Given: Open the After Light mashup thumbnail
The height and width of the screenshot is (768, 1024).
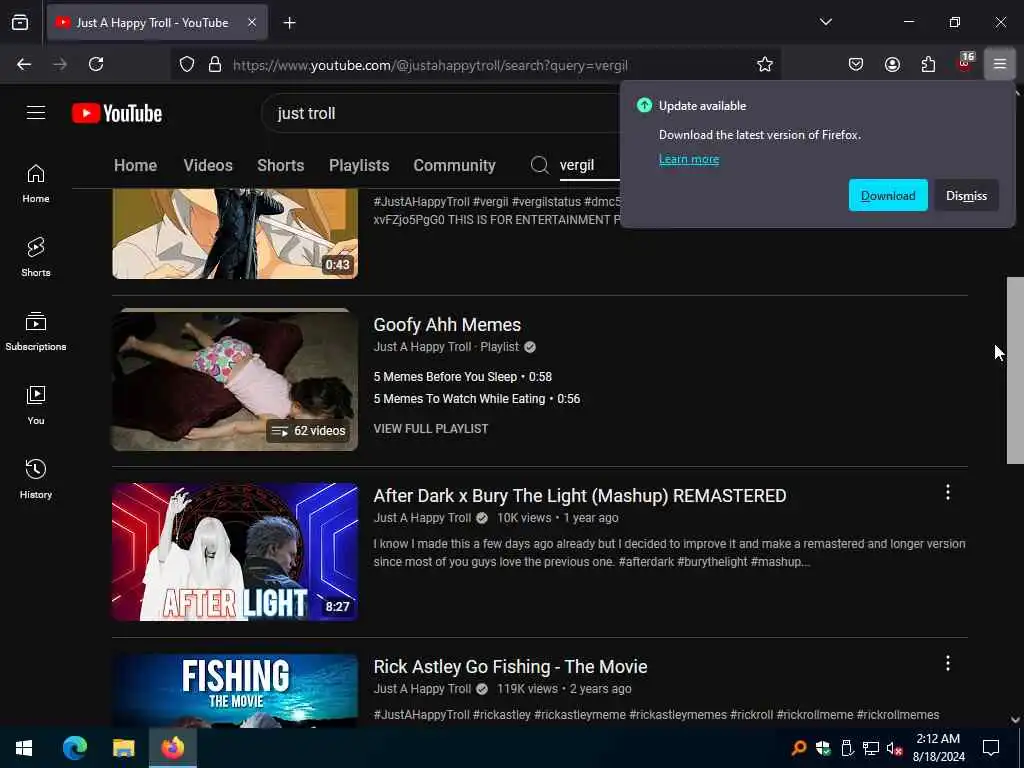Looking at the screenshot, I should coord(235,552).
